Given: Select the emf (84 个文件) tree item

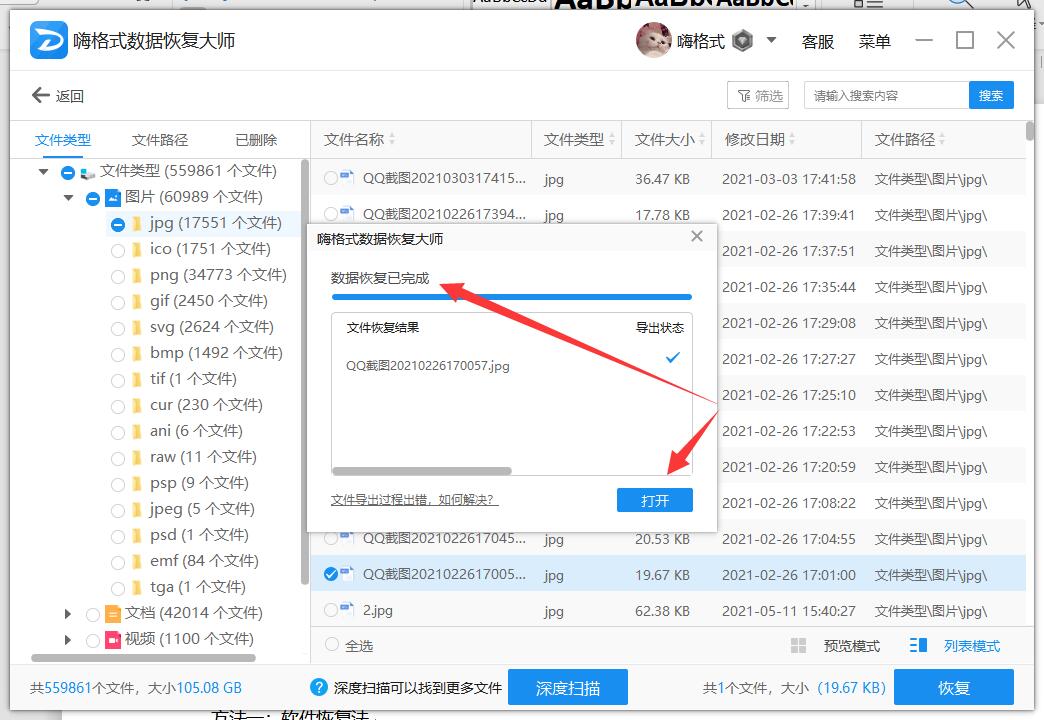Looking at the screenshot, I should (x=204, y=561).
